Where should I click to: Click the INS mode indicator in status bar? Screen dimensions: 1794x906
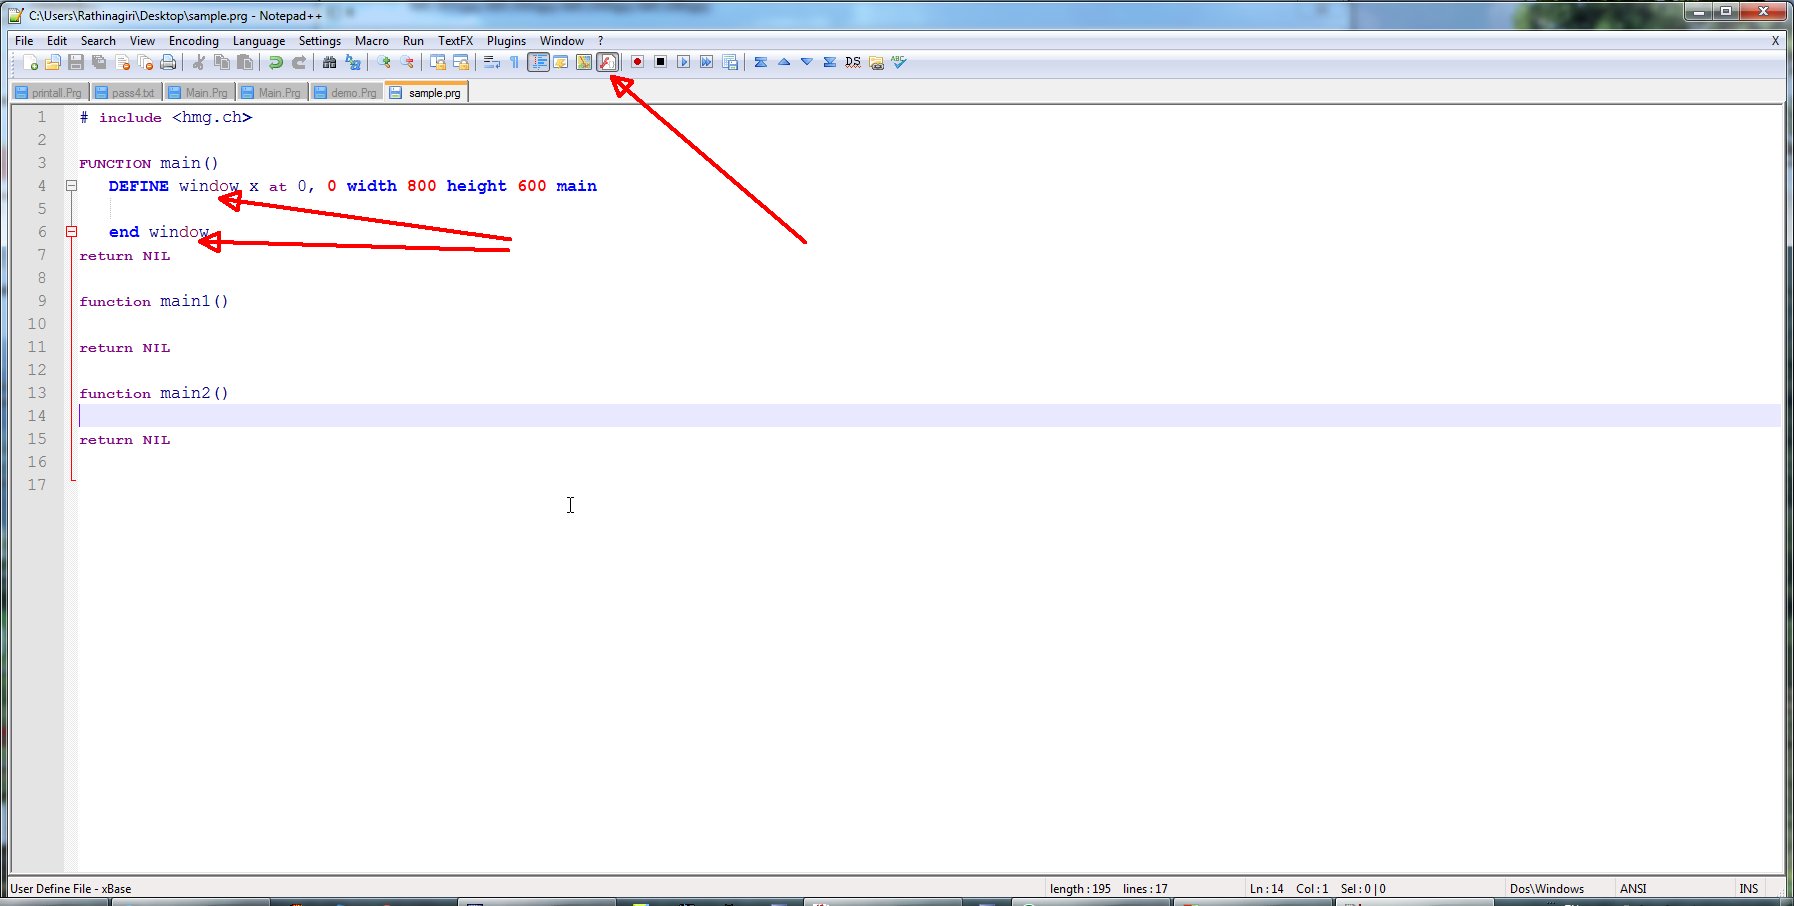click(1748, 889)
